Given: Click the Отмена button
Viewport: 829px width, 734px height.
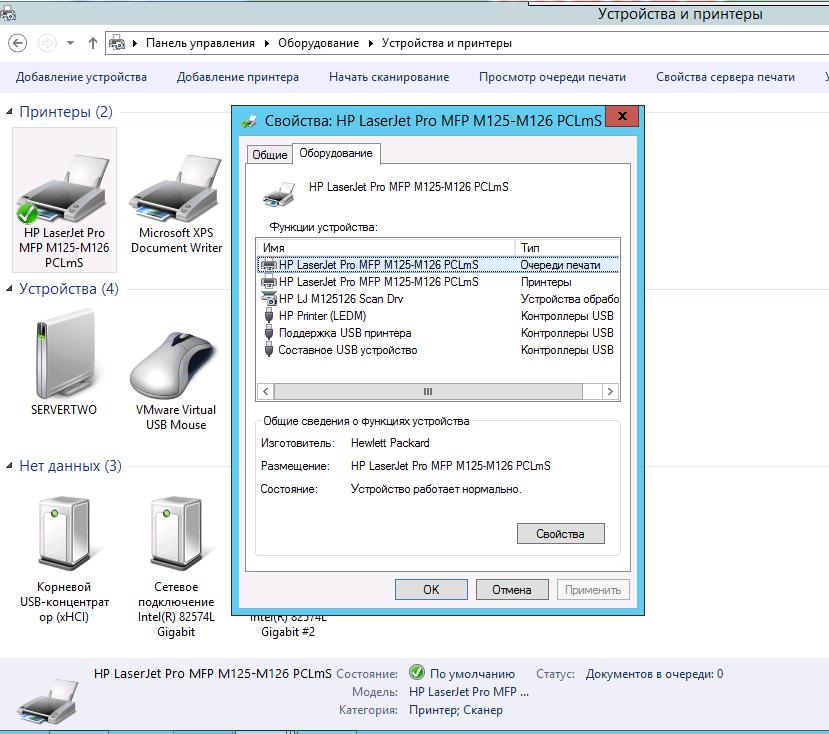Looking at the screenshot, I should coord(512,590).
